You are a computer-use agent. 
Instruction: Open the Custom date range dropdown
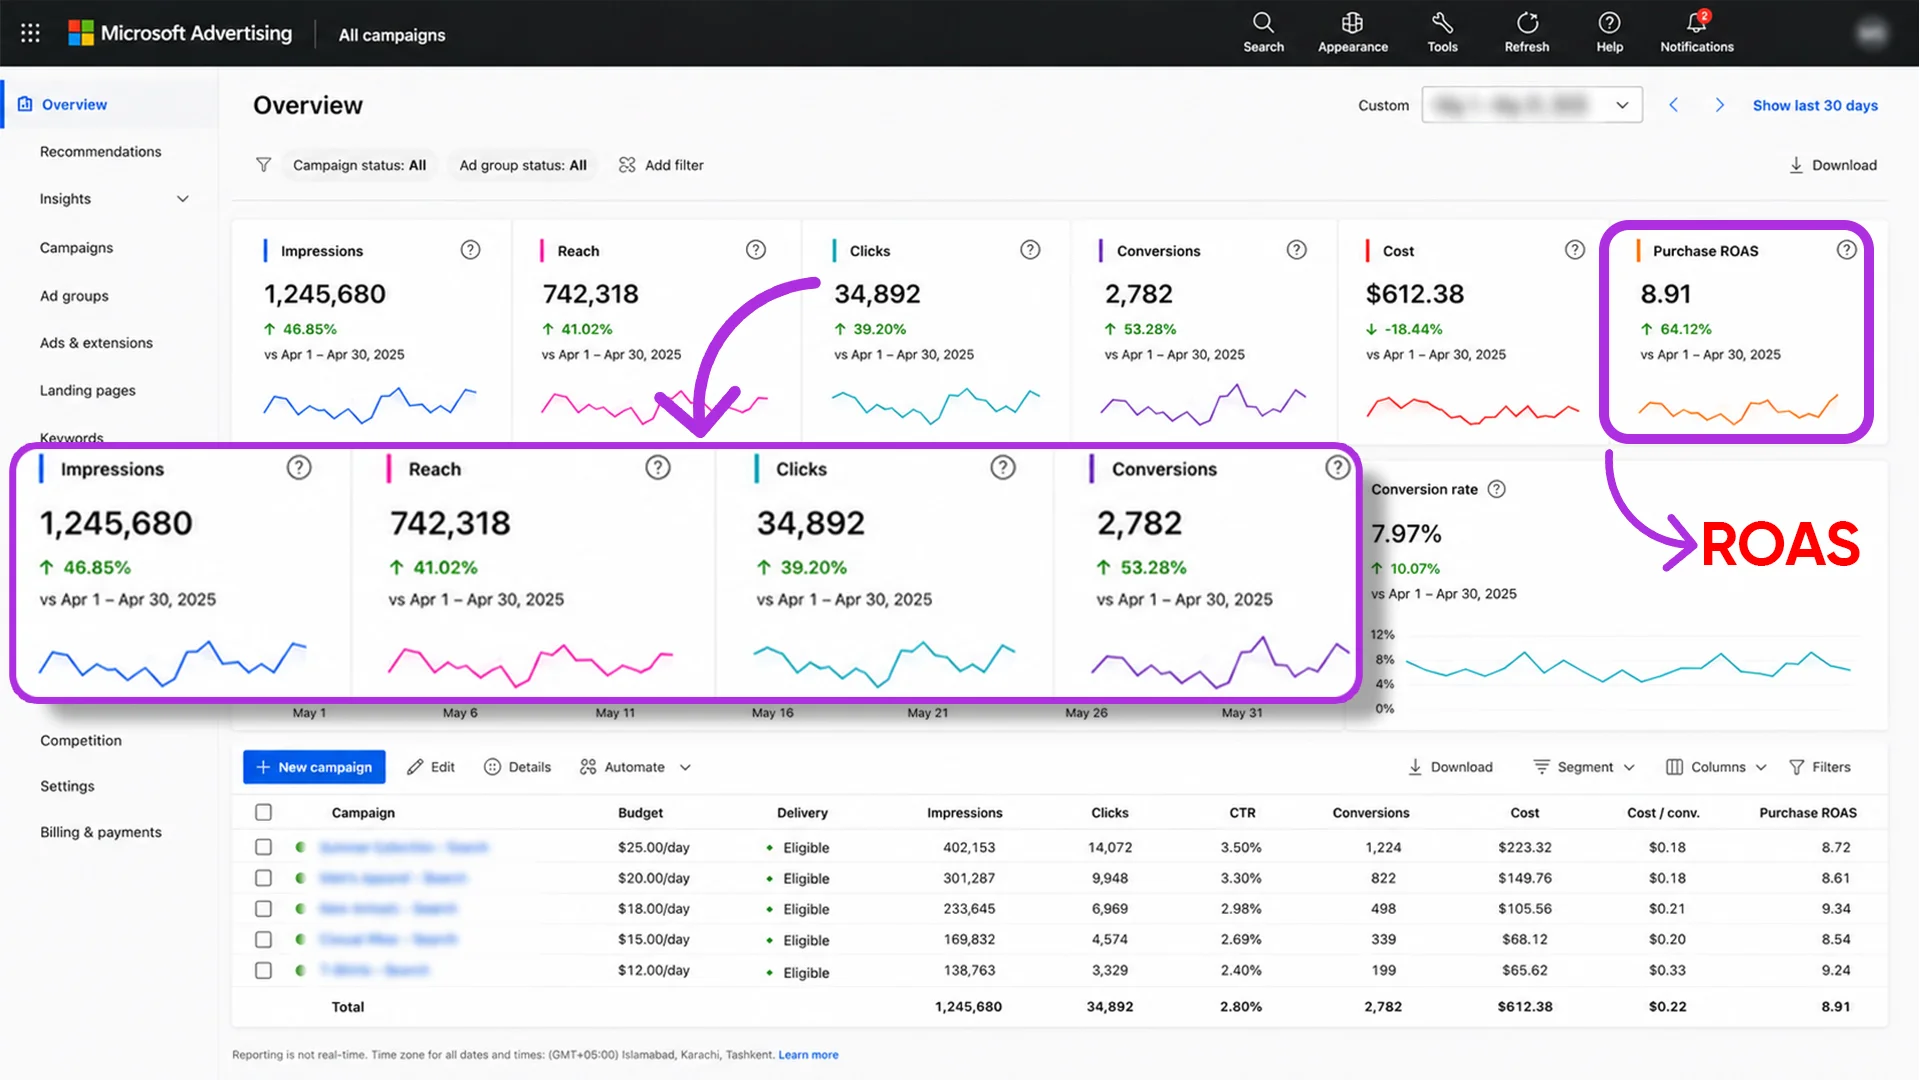(1531, 105)
